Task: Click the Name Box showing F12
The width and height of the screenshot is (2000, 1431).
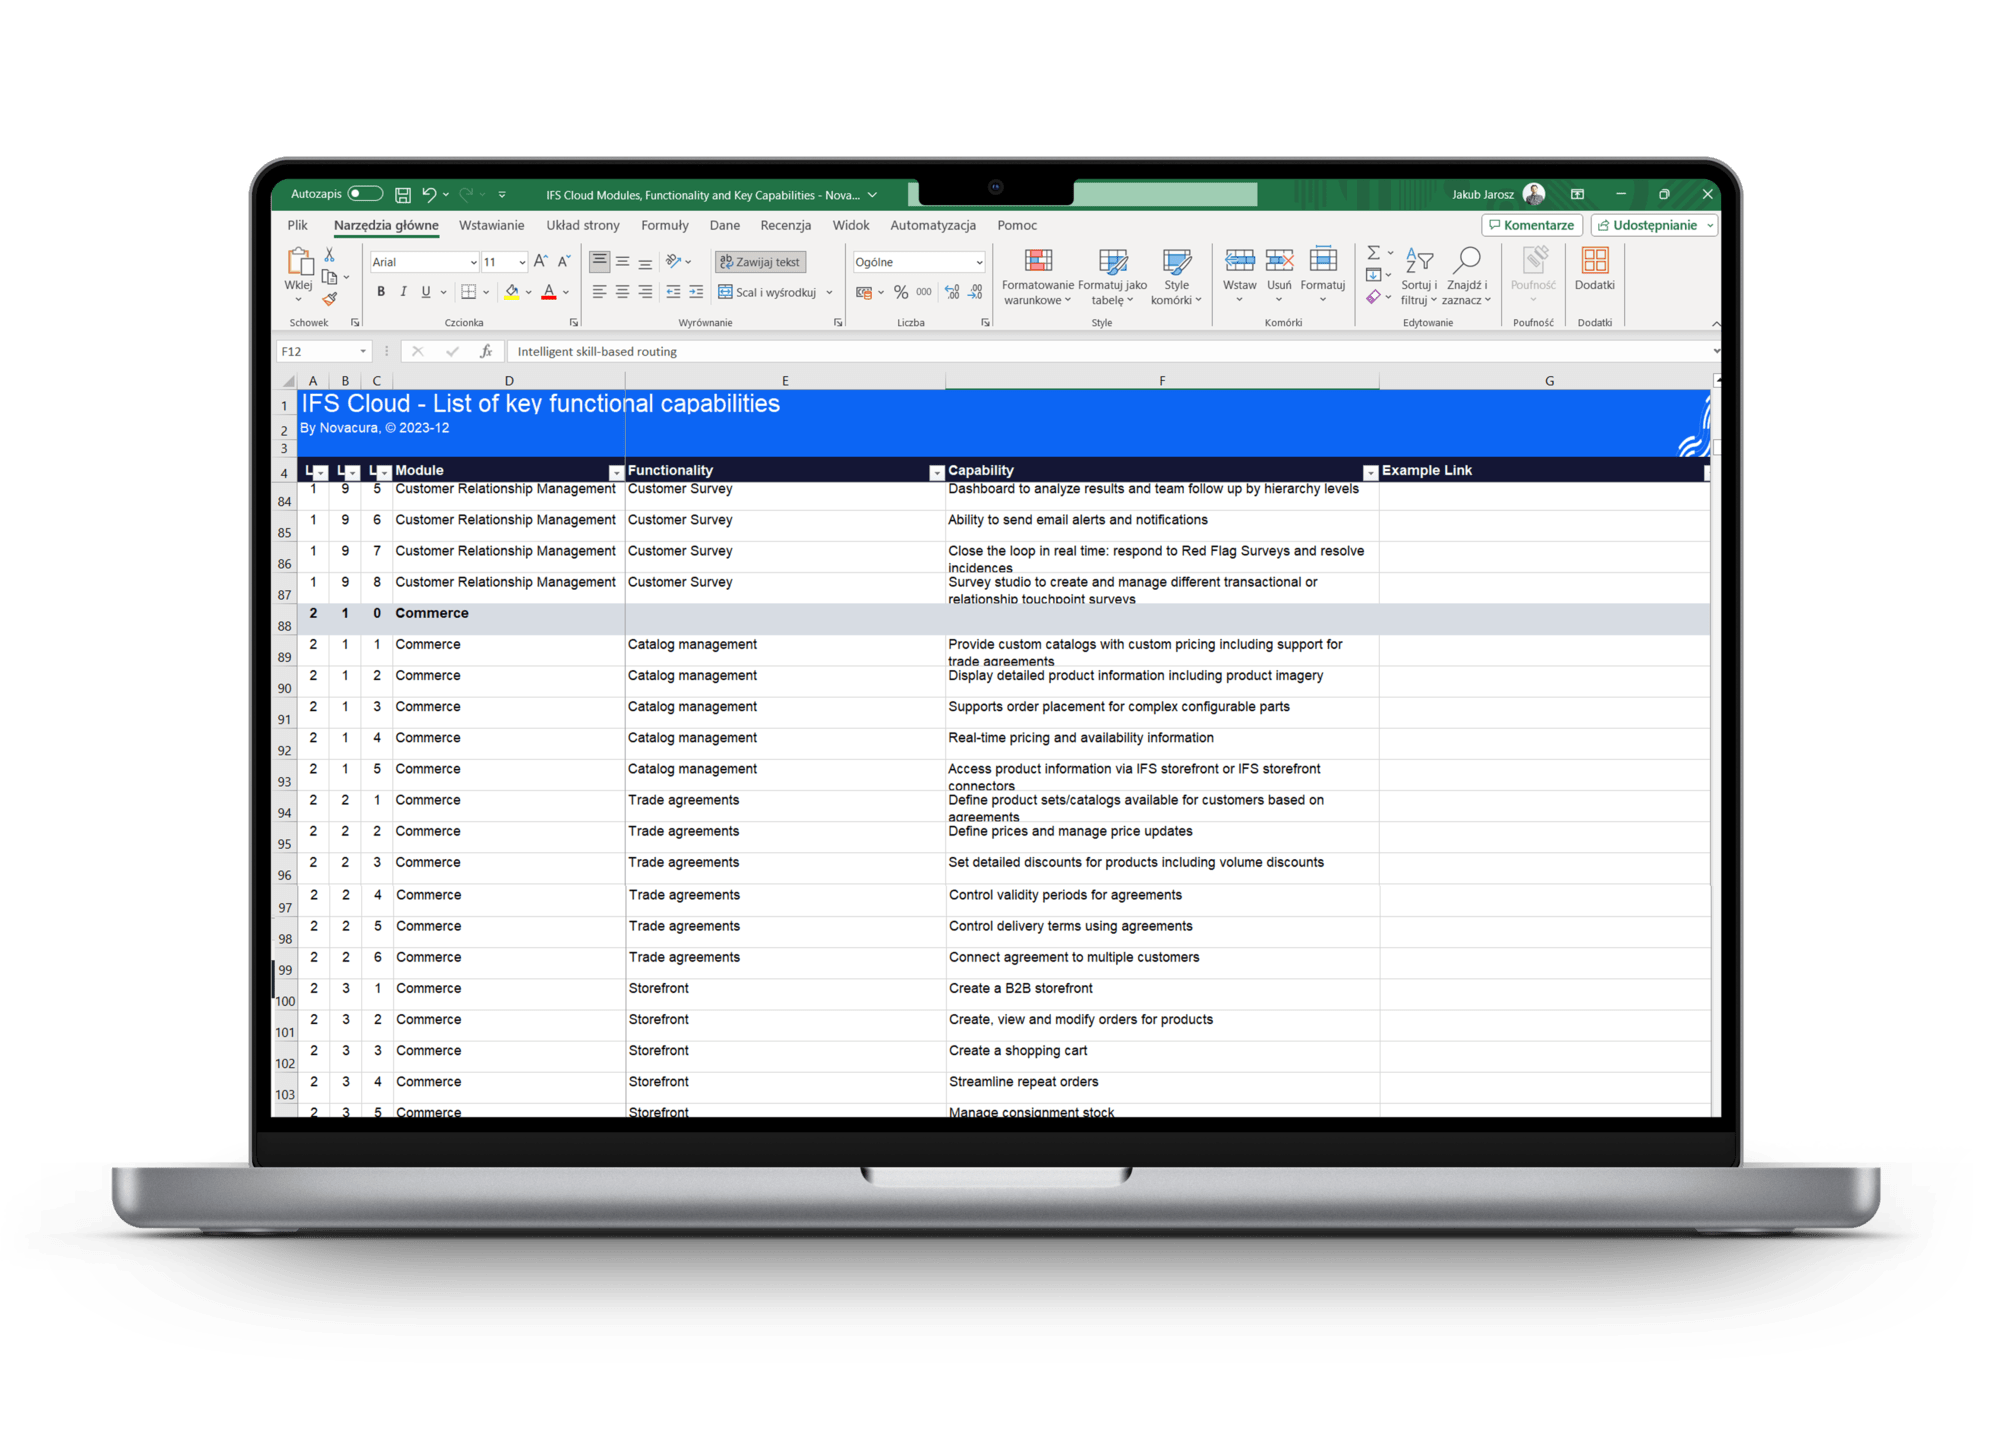Action: coord(322,351)
